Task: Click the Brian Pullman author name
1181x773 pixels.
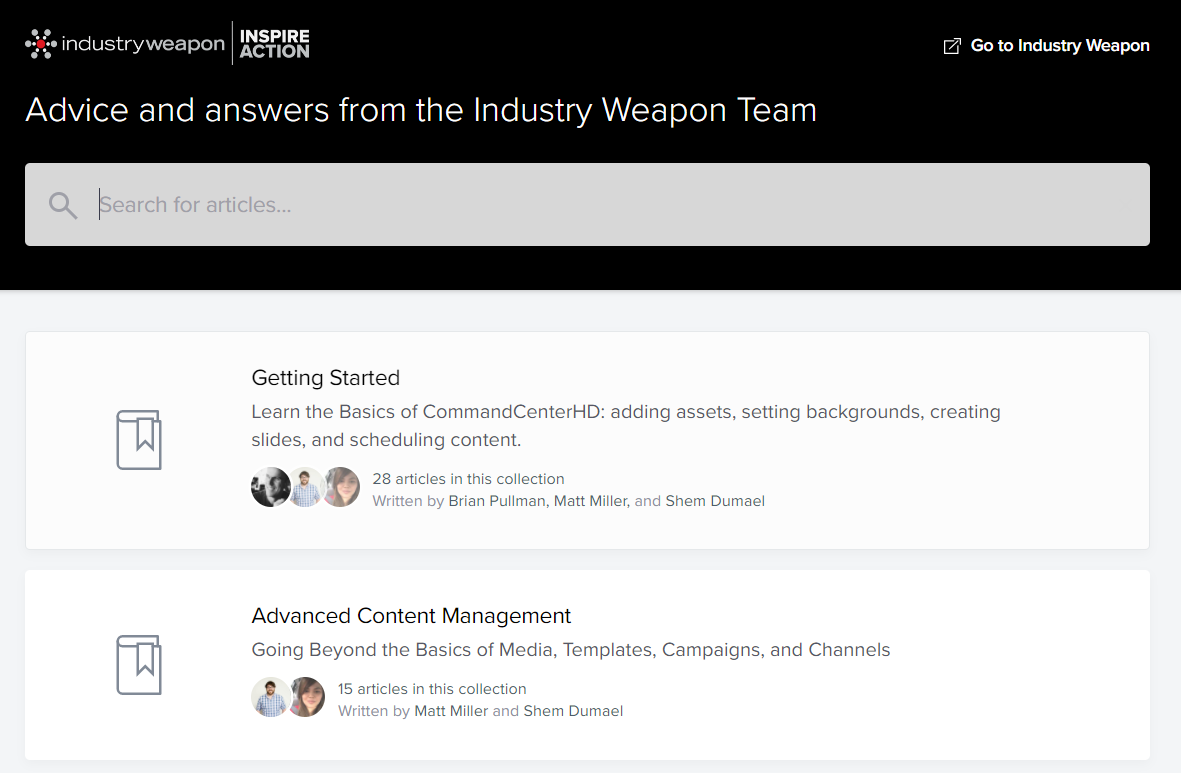Action: pyautogui.click(x=497, y=501)
